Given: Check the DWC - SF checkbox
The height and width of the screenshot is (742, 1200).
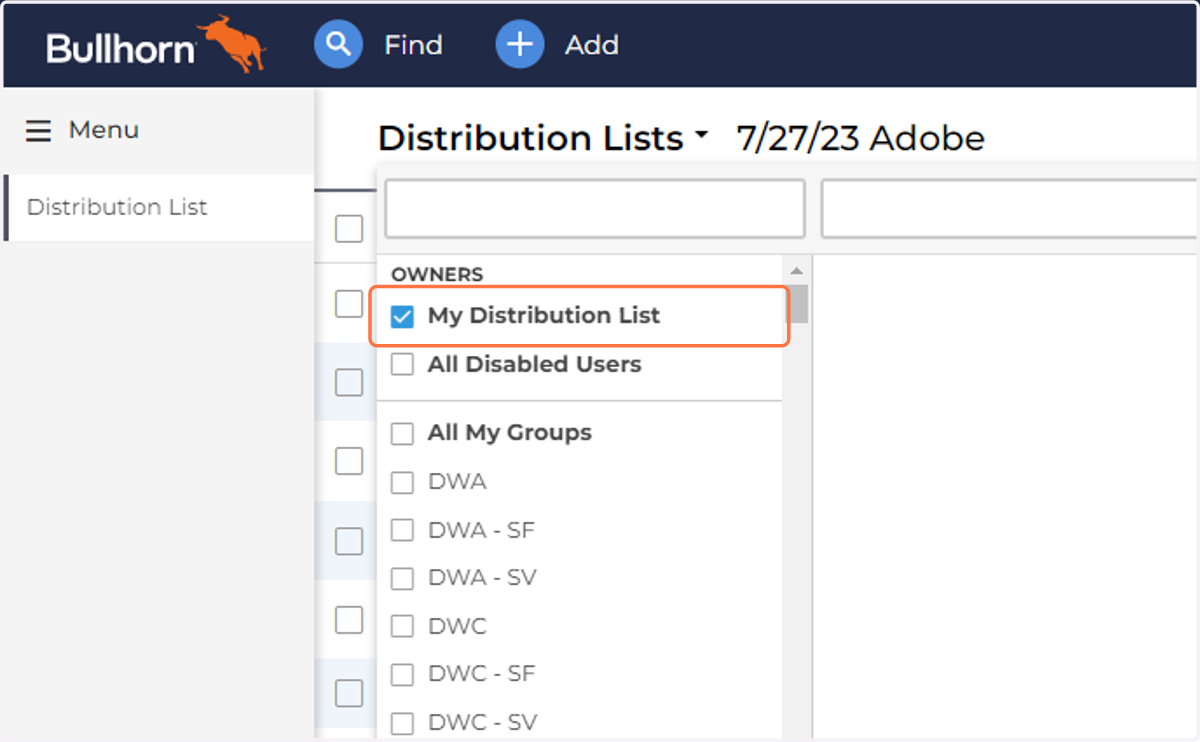Looking at the screenshot, I should [x=402, y=675].
